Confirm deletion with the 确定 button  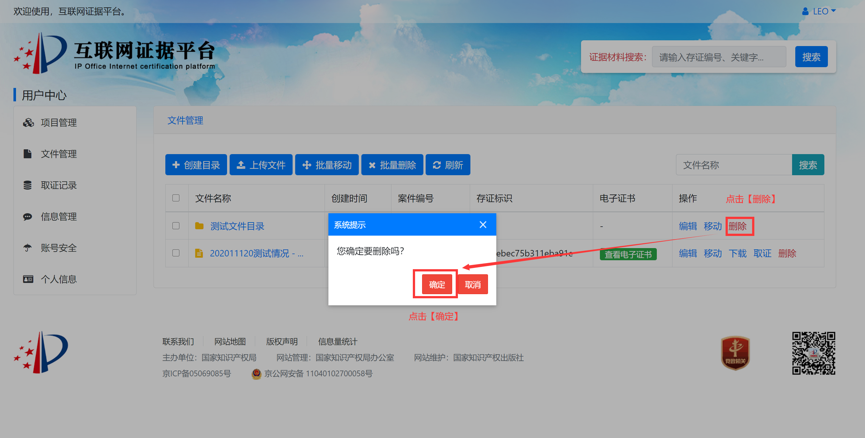(x=437, y=285)
